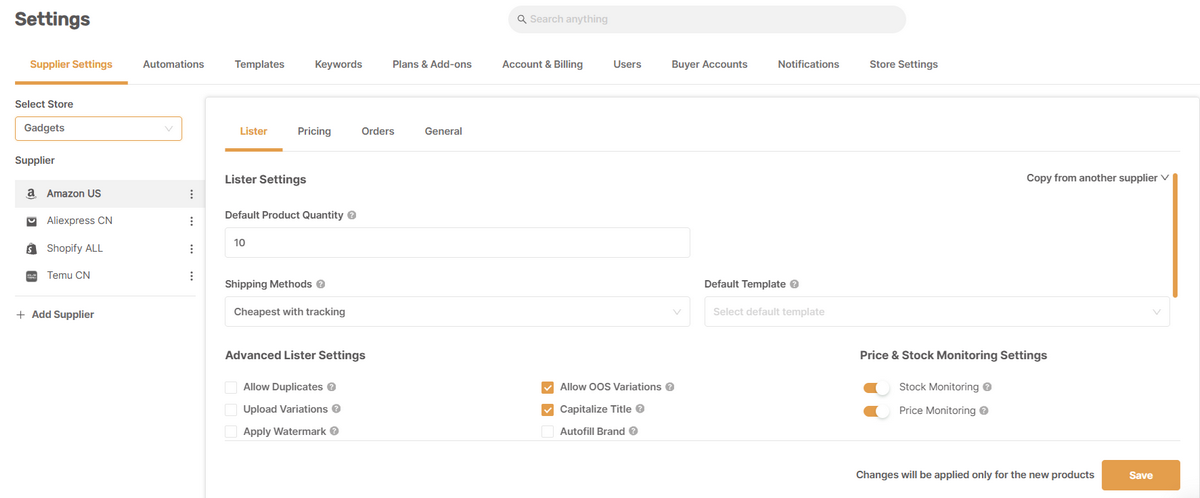Image resolution: width=1200 pixels, height=498 pixels.
Task: Click the Amazon US supplier logo icon
Action: pyautogui.click(x=32, y=194)
